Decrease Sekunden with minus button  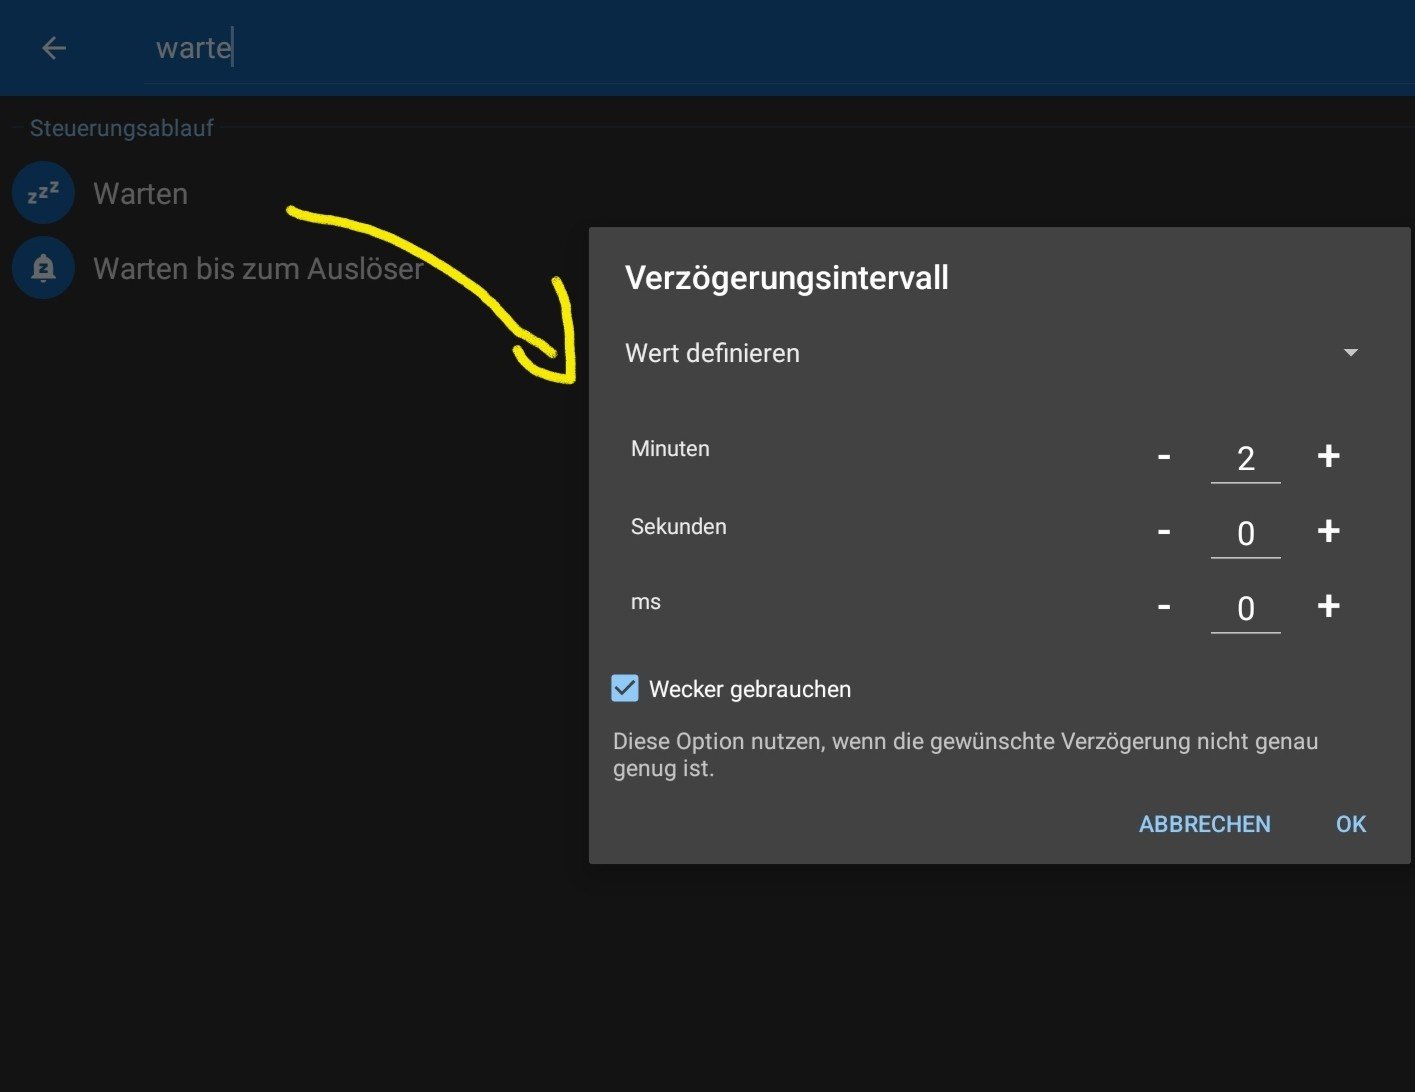(1164, 532)
